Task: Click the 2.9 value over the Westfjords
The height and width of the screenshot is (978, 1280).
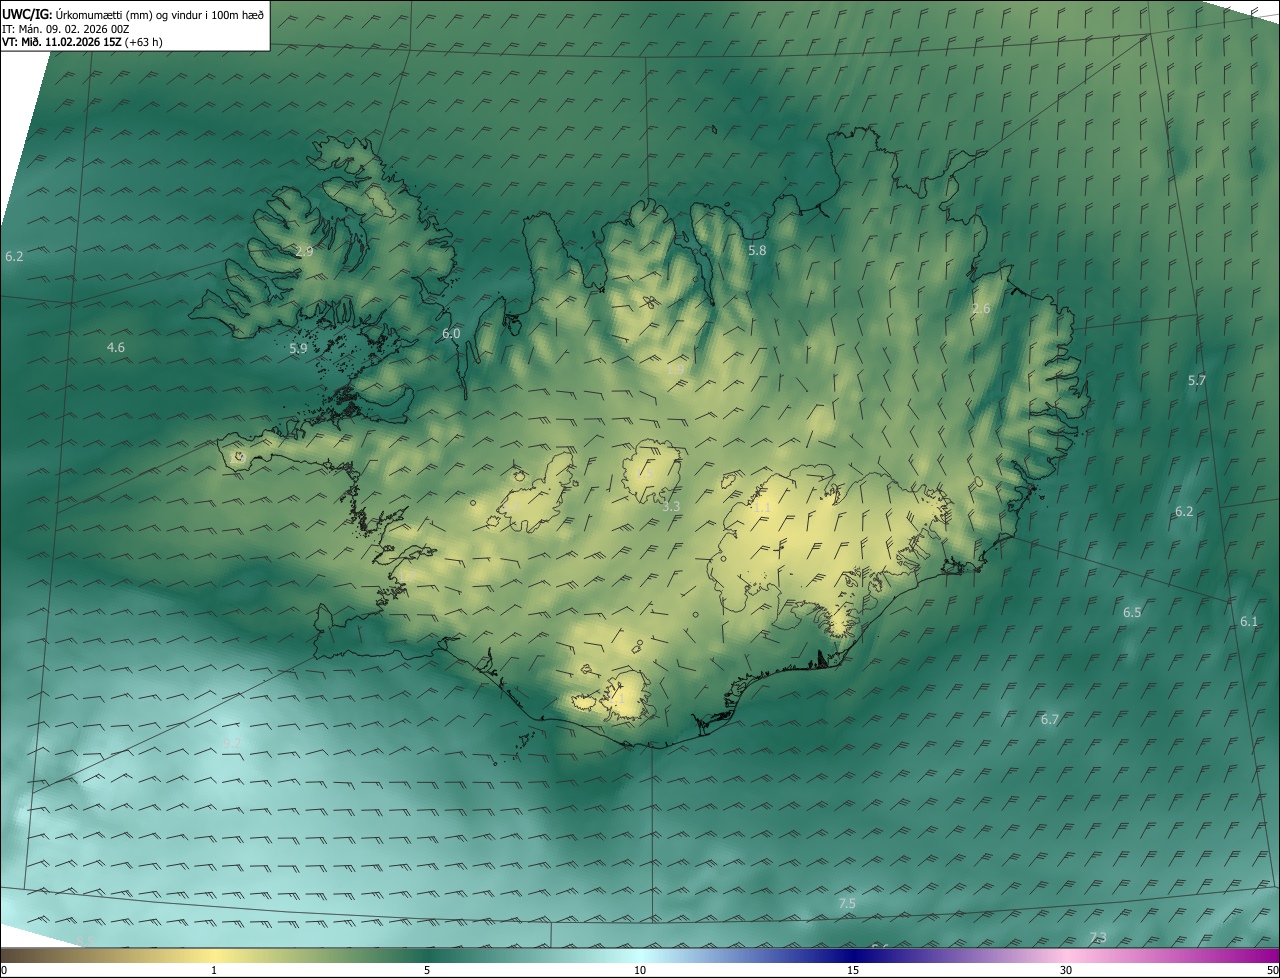Action: [x=304, y=252]
